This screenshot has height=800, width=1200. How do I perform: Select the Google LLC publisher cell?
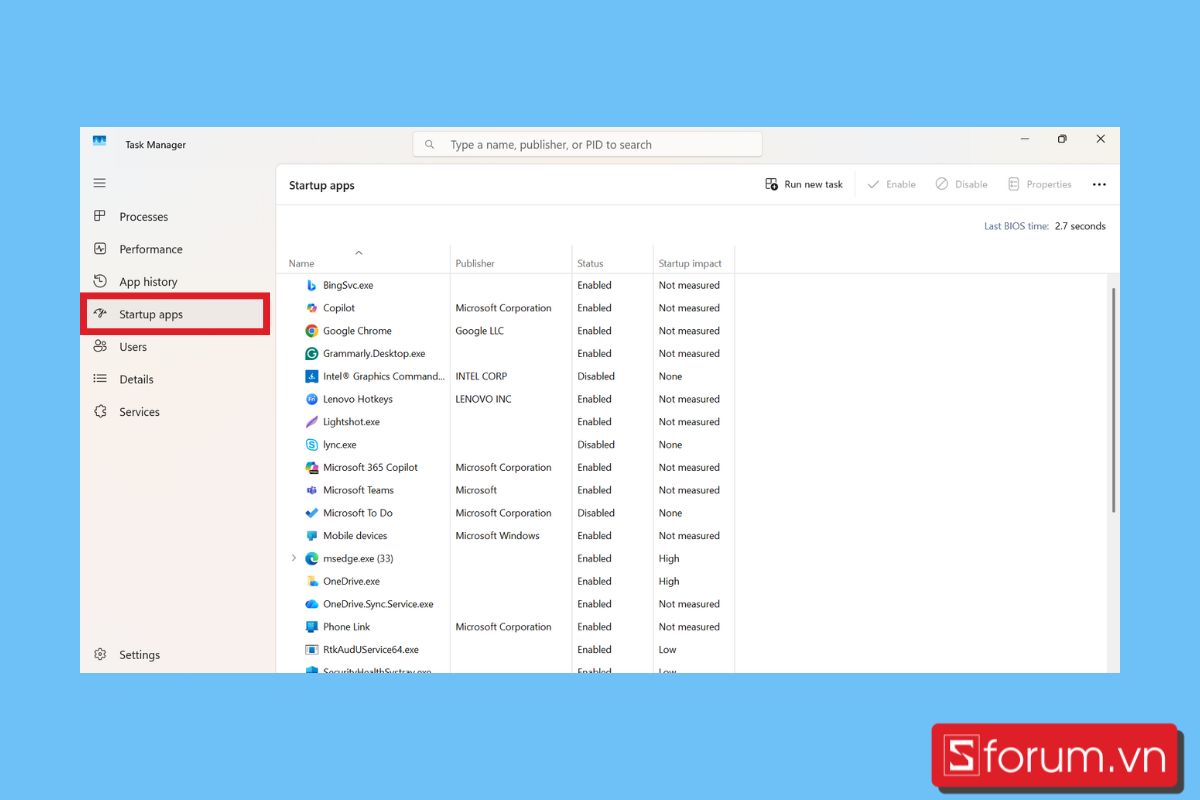tap(480, 331)
